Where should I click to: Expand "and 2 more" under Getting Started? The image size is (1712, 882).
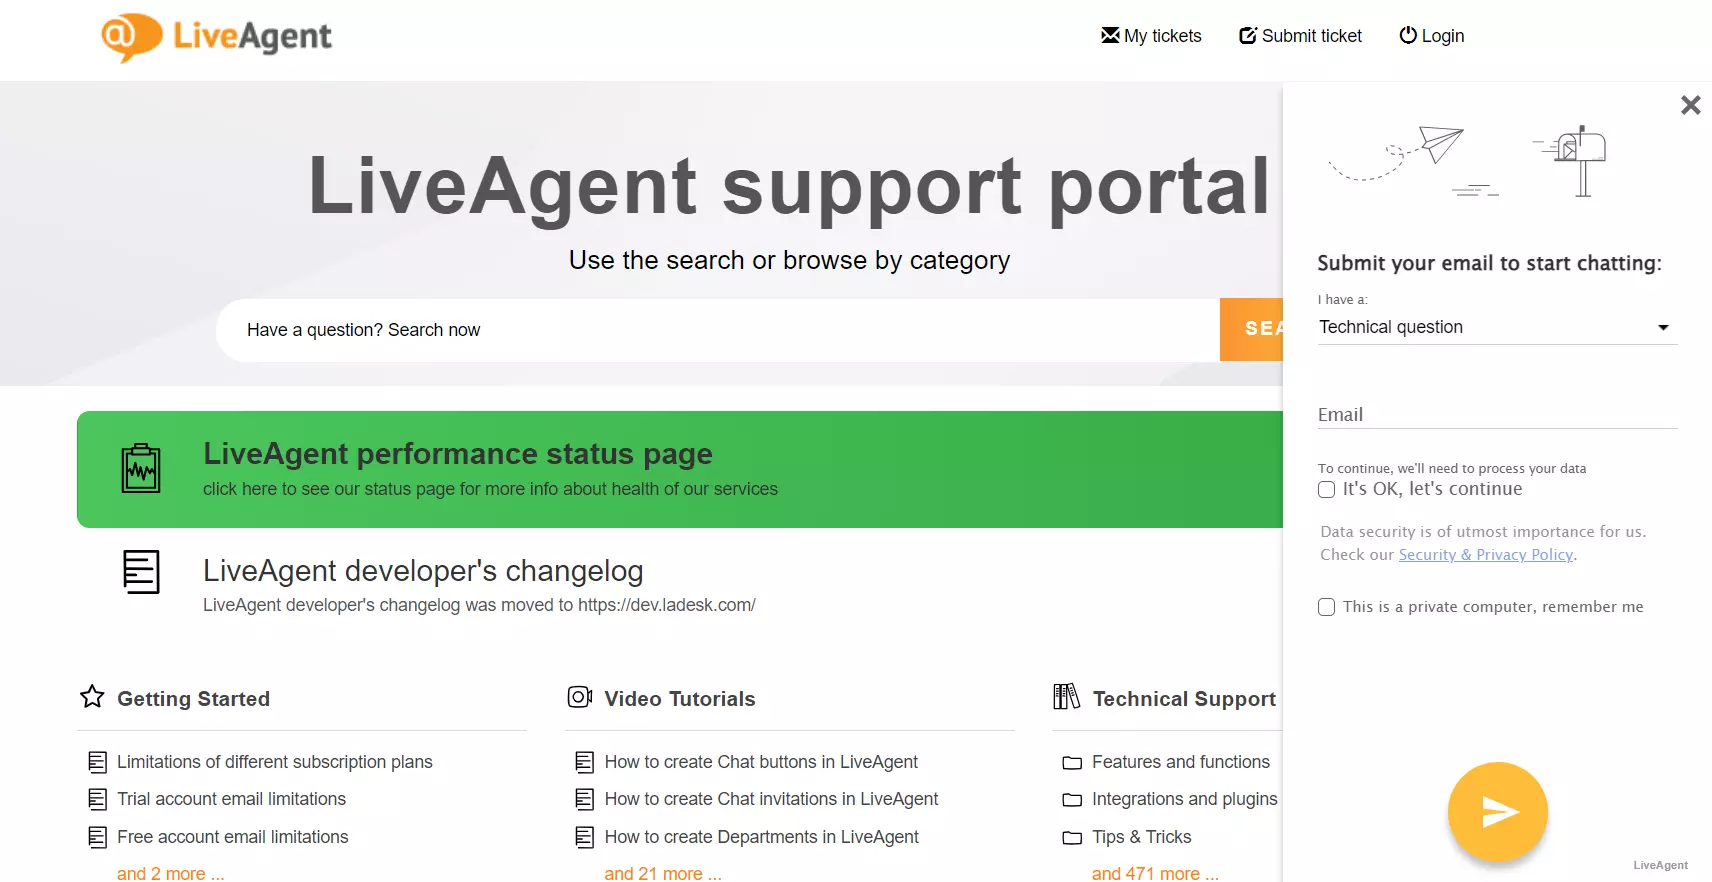click(x=170, y=873)
